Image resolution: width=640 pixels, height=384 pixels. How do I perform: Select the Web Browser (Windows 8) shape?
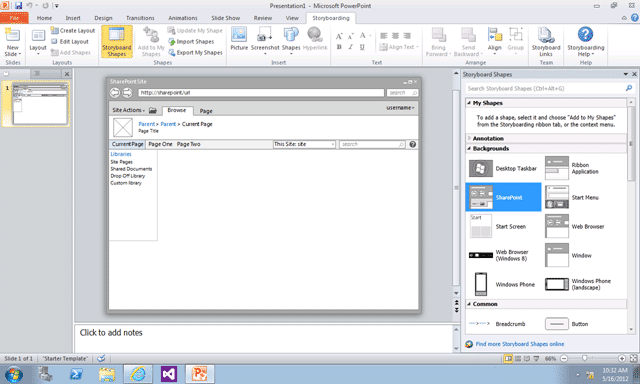pos(503,255)
